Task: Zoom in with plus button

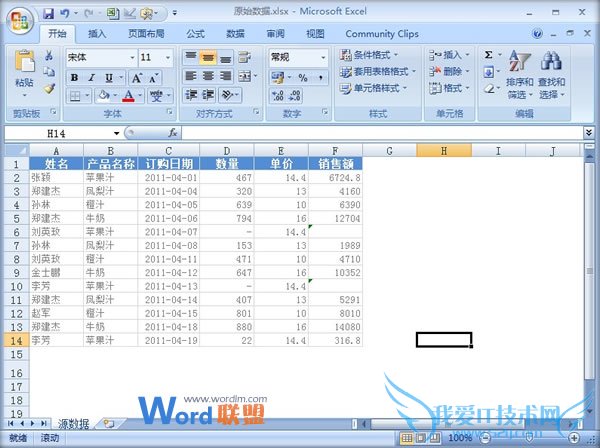Action: [x=573, y=438]
